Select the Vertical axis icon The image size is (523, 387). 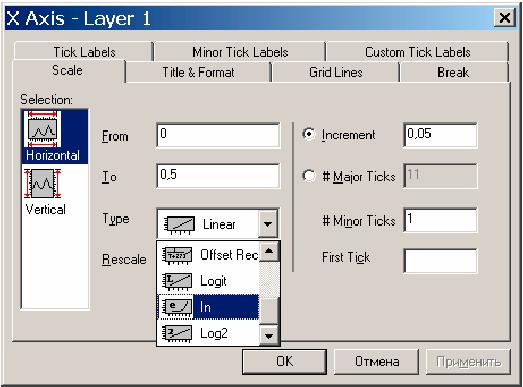[x=42, y=183]
